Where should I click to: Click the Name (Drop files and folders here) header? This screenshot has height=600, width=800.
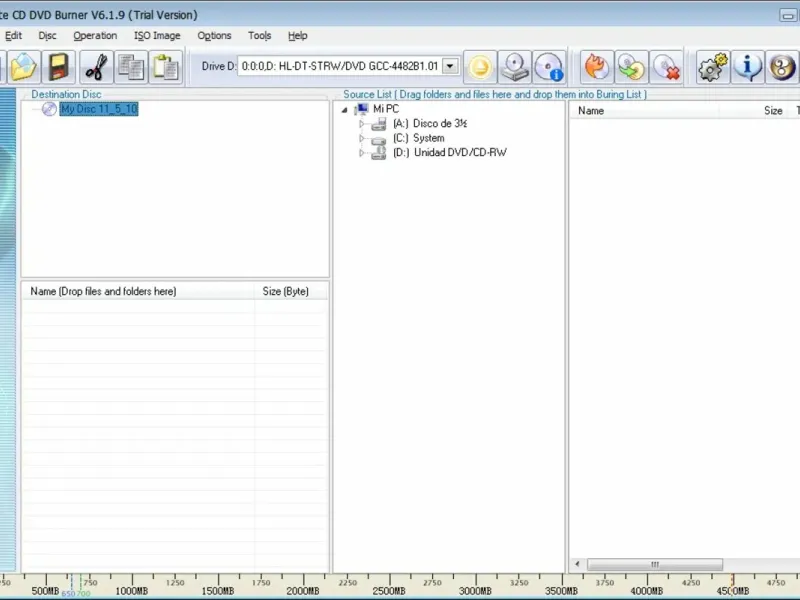pyautogui.click(x=138, y=291)
